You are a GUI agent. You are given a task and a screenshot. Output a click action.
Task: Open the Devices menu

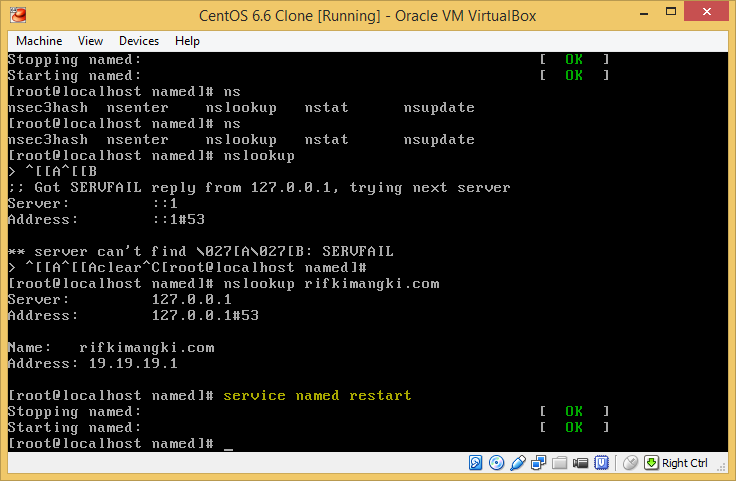pyautogui.click(x=139, y=41)
